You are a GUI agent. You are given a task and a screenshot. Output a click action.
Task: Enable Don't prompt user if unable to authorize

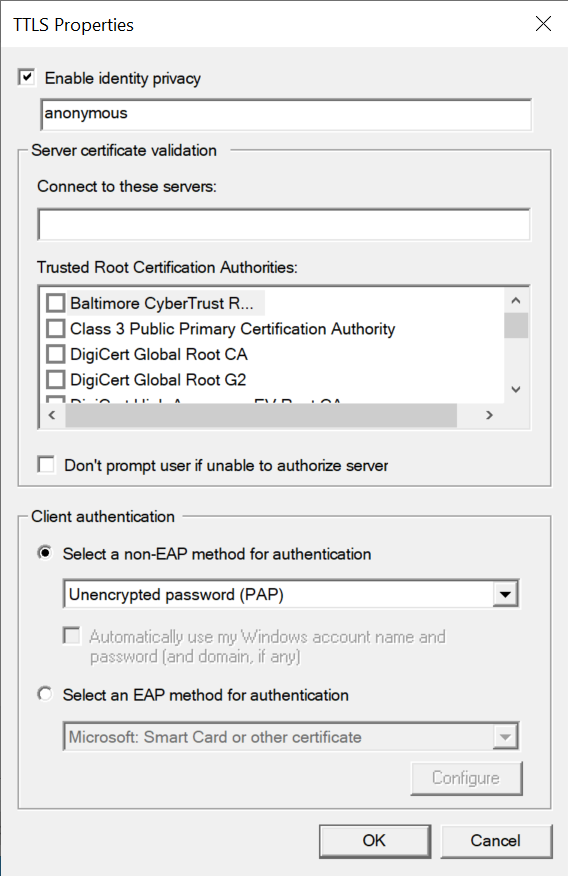pos(46,465)
